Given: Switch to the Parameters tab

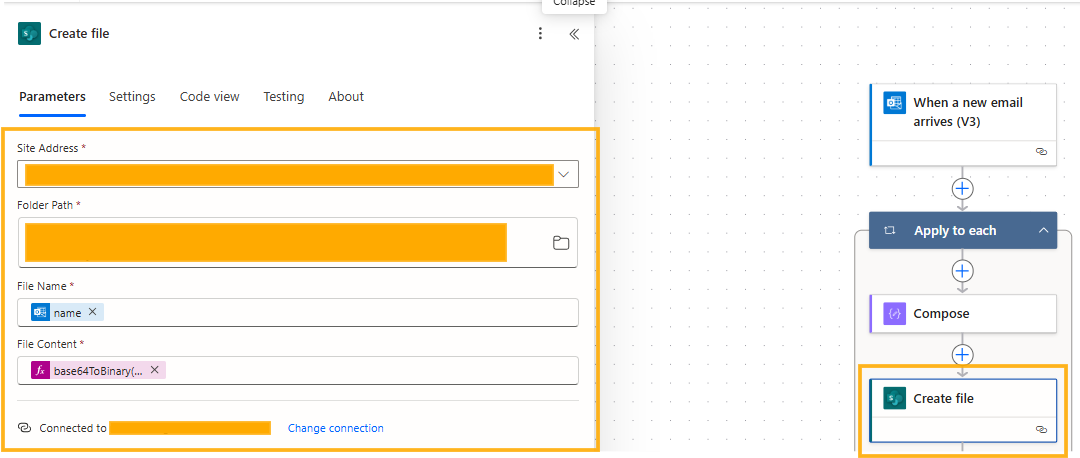Looking at the screenshot, I should (52, 97).
